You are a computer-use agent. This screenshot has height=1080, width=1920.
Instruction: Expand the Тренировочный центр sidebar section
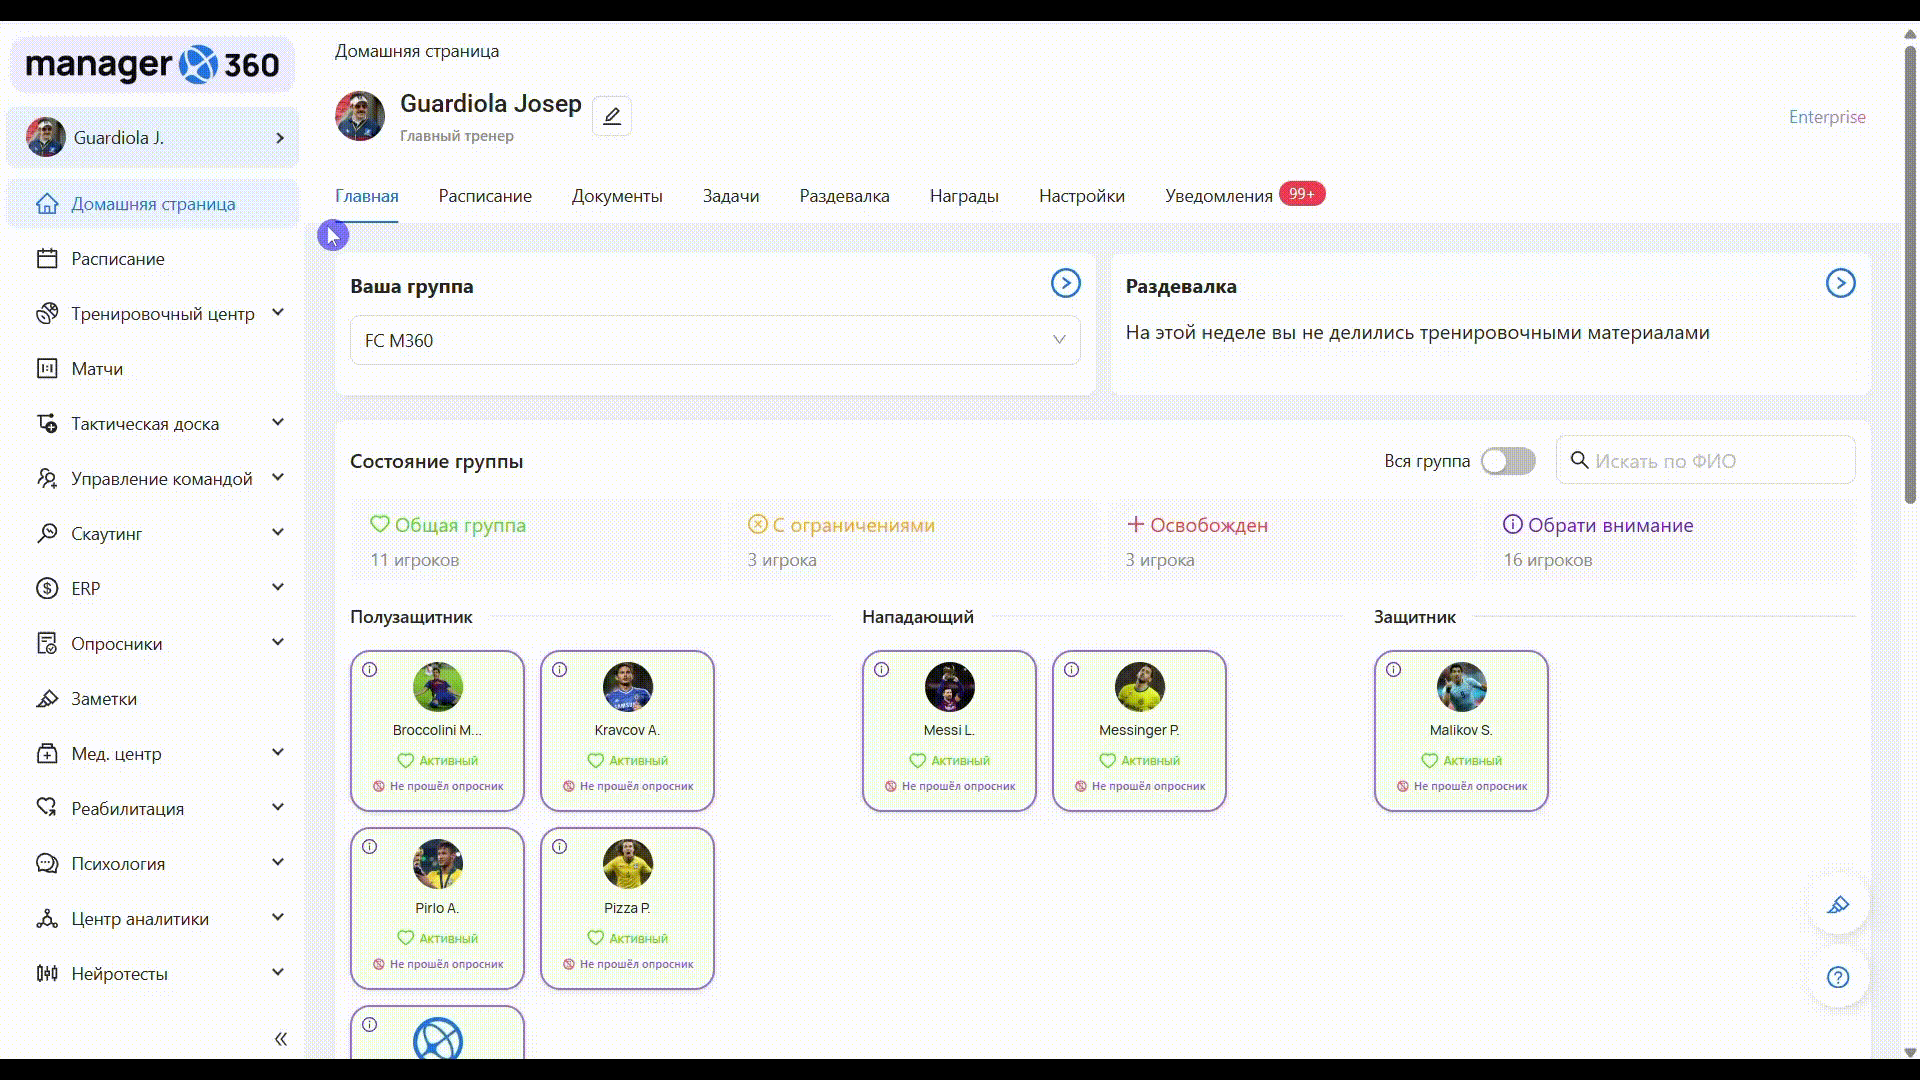[x=163, y=314]
